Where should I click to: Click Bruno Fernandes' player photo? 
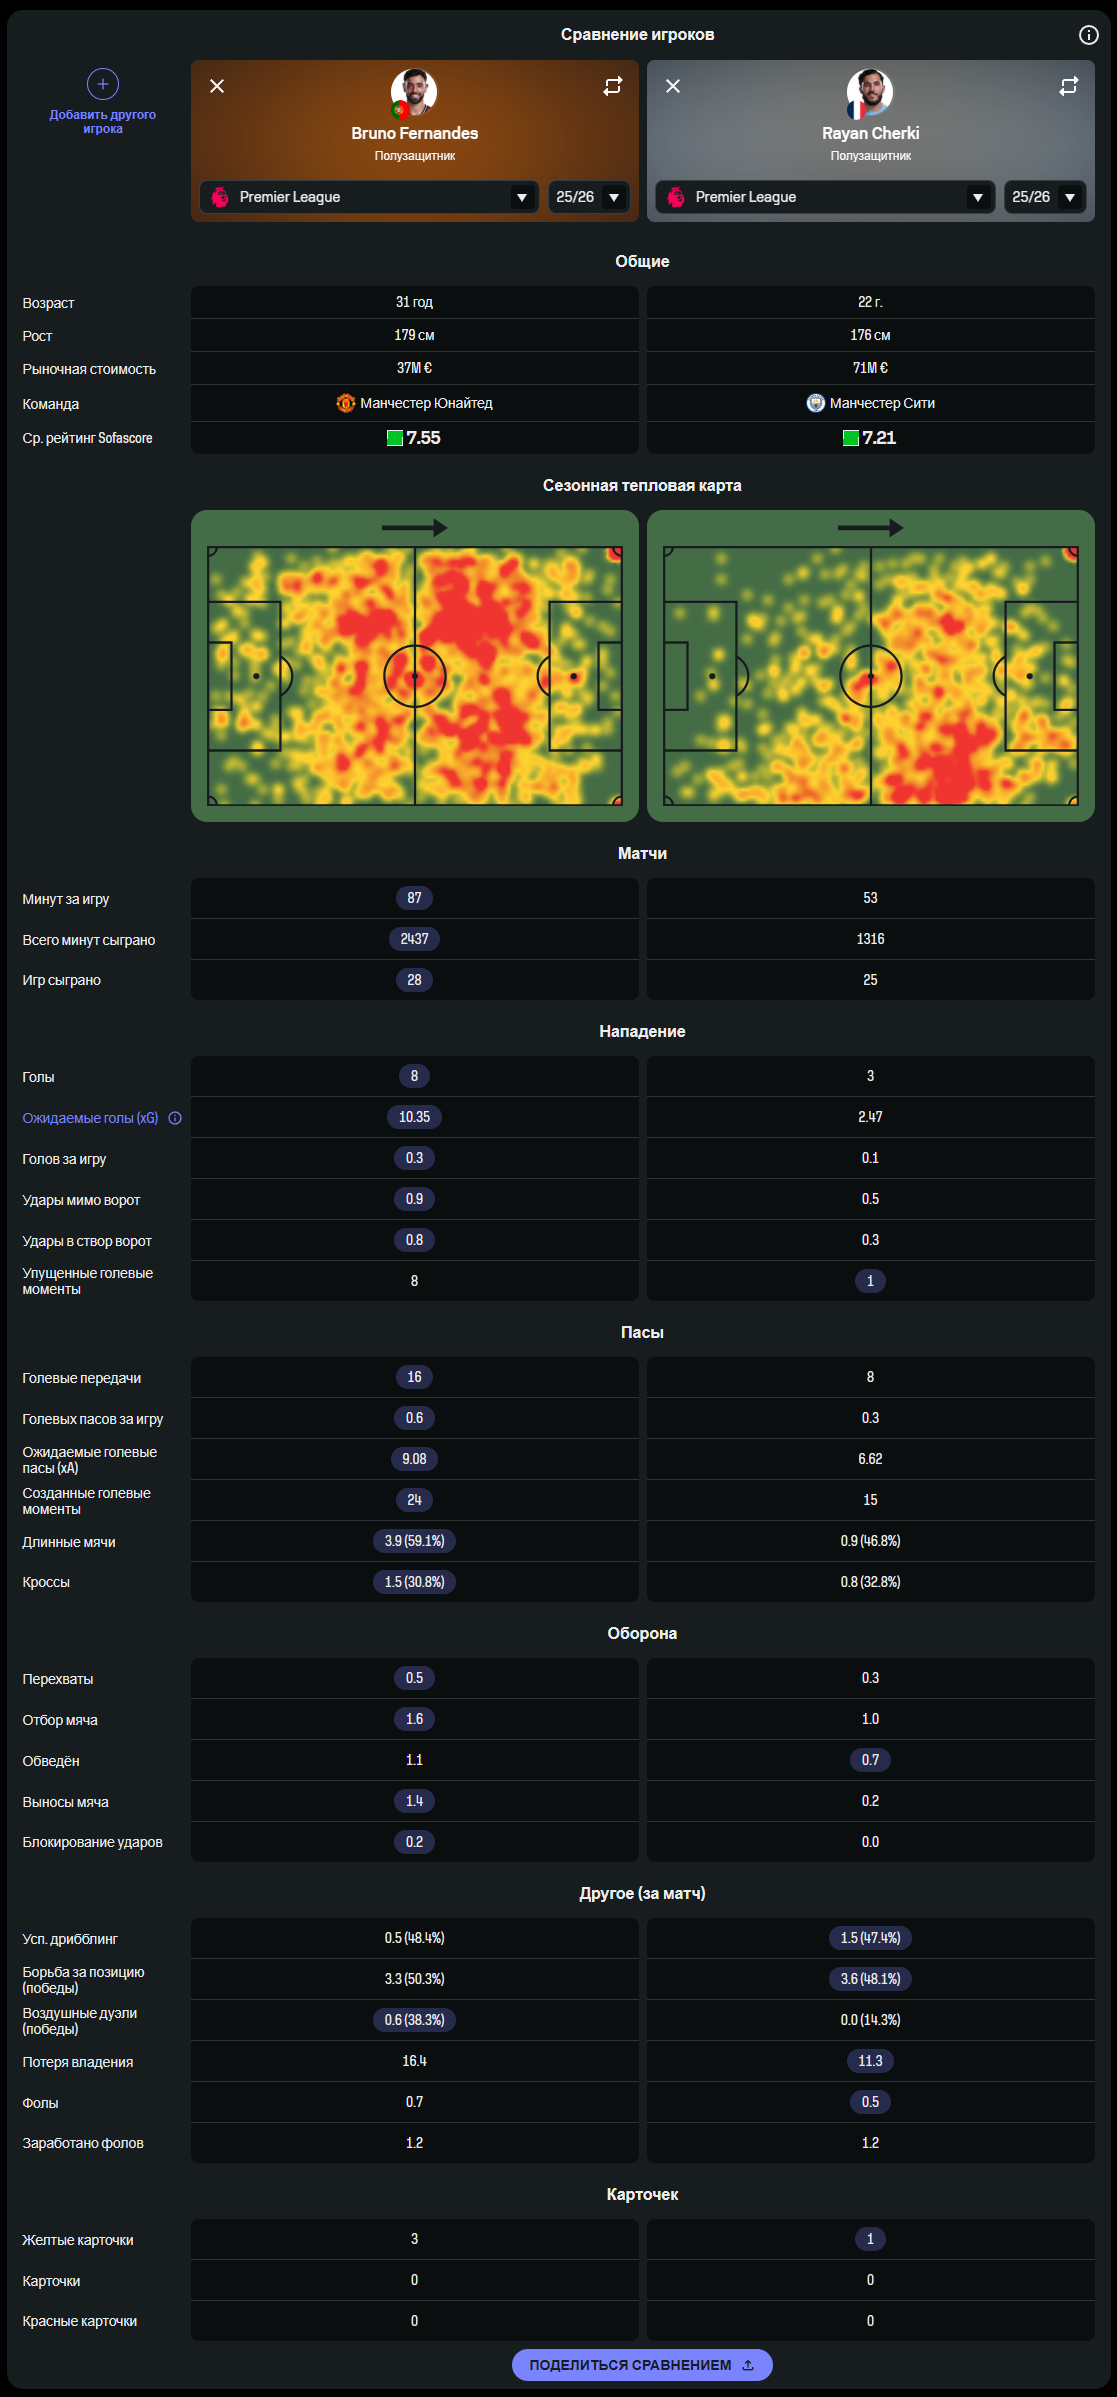(x=414, y=93)
